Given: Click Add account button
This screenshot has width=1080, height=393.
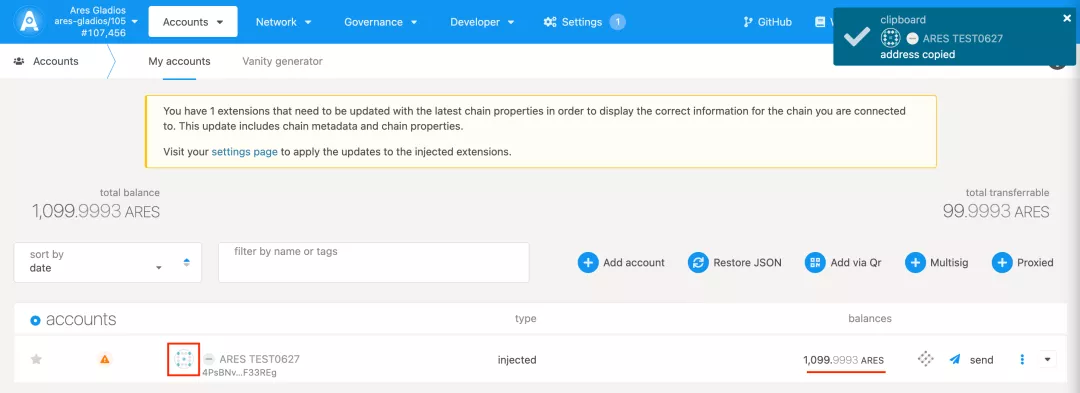Looking at the screenshot, I should (x=621, y=262).
